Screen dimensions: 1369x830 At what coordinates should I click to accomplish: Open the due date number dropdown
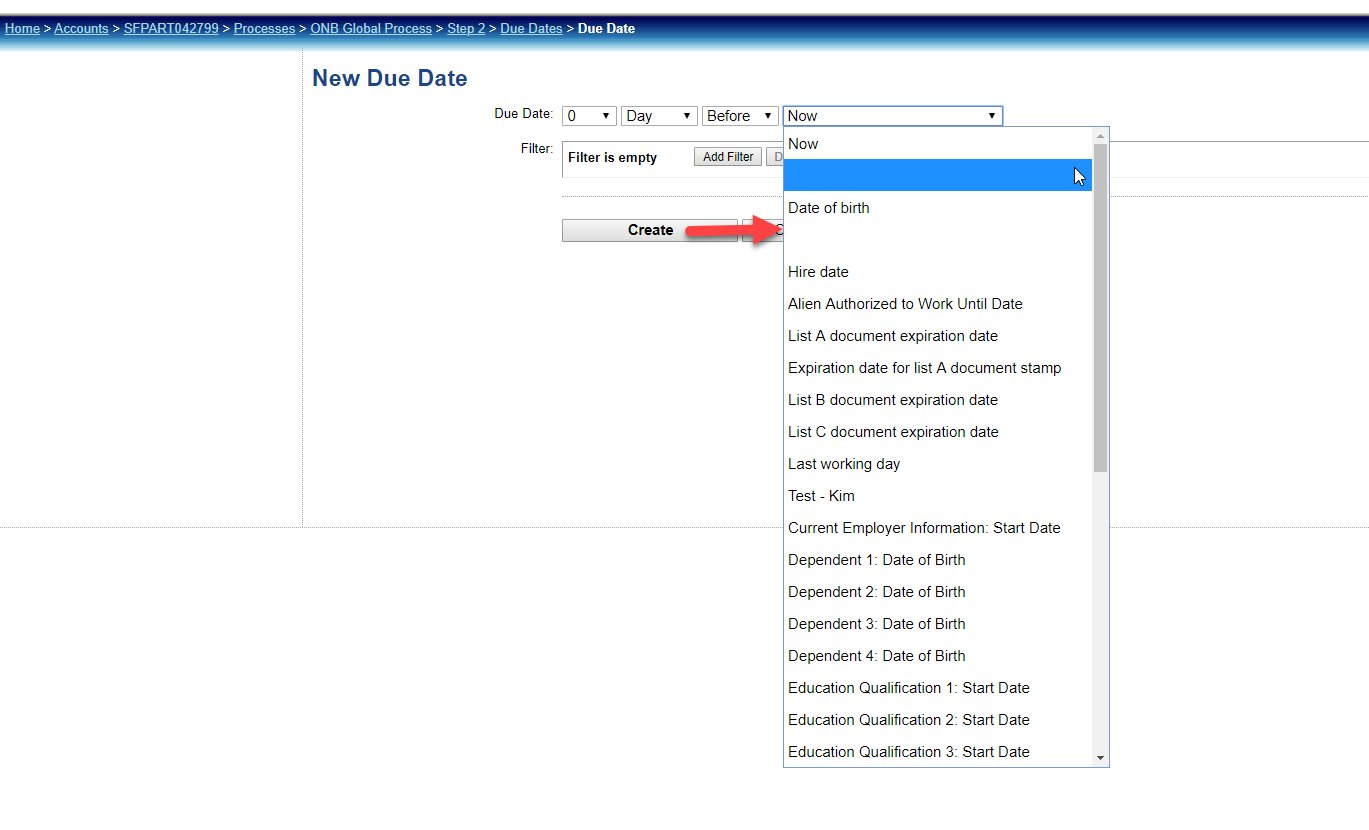click(x=589, y=116)
